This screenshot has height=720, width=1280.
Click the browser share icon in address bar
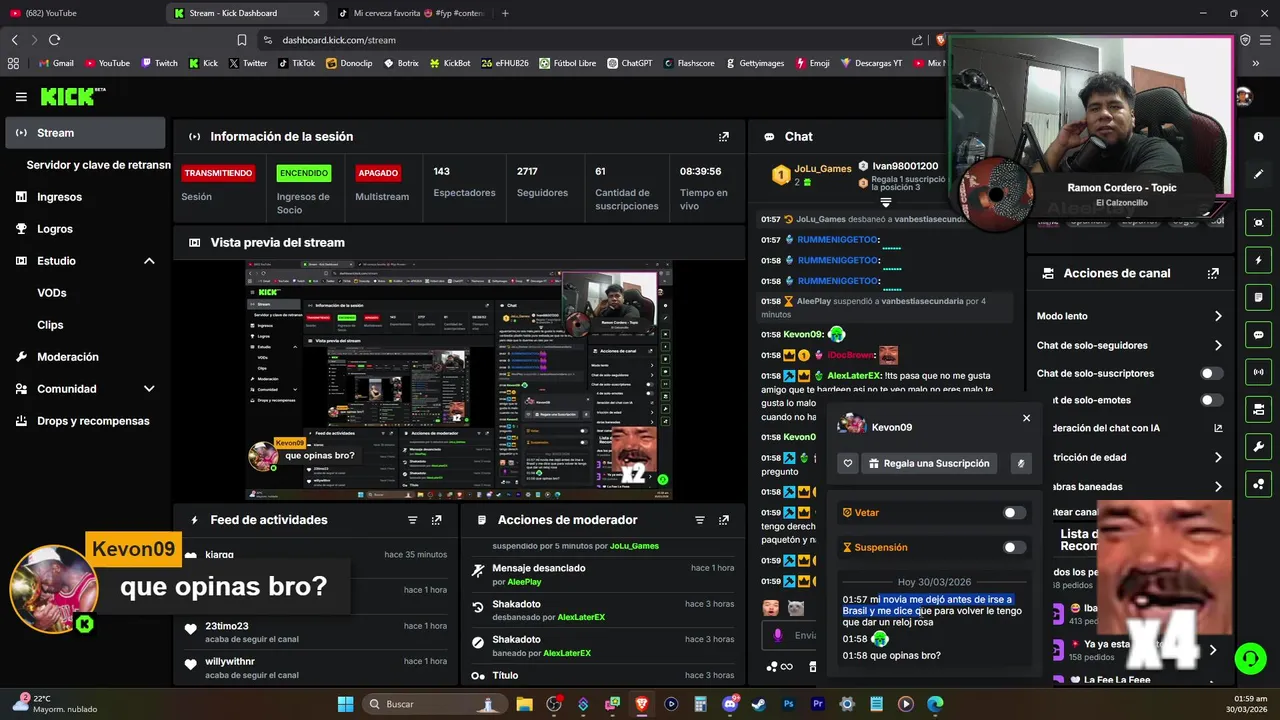pos(917,40)
